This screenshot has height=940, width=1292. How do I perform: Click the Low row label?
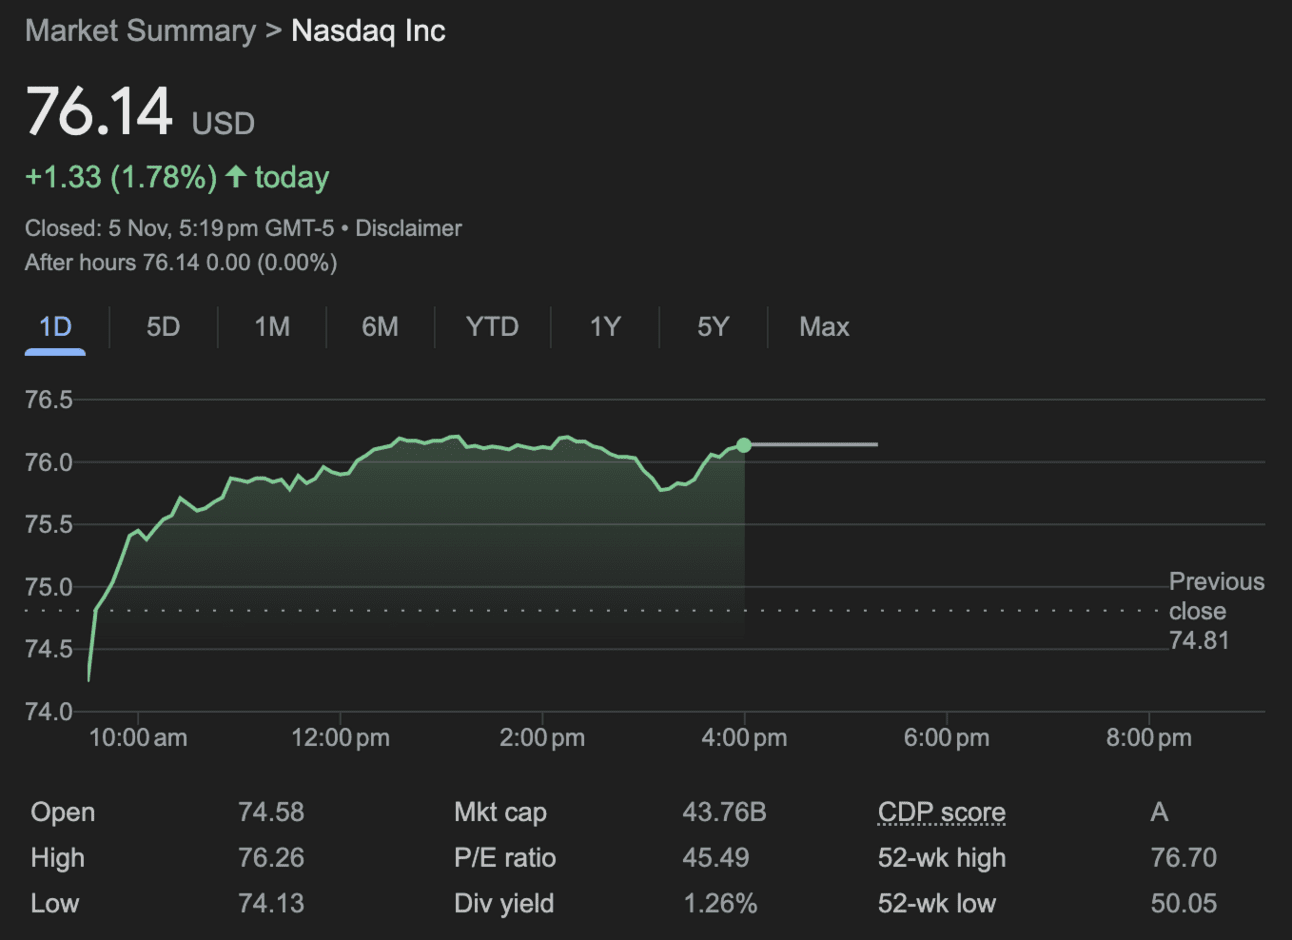pos(55,904)
